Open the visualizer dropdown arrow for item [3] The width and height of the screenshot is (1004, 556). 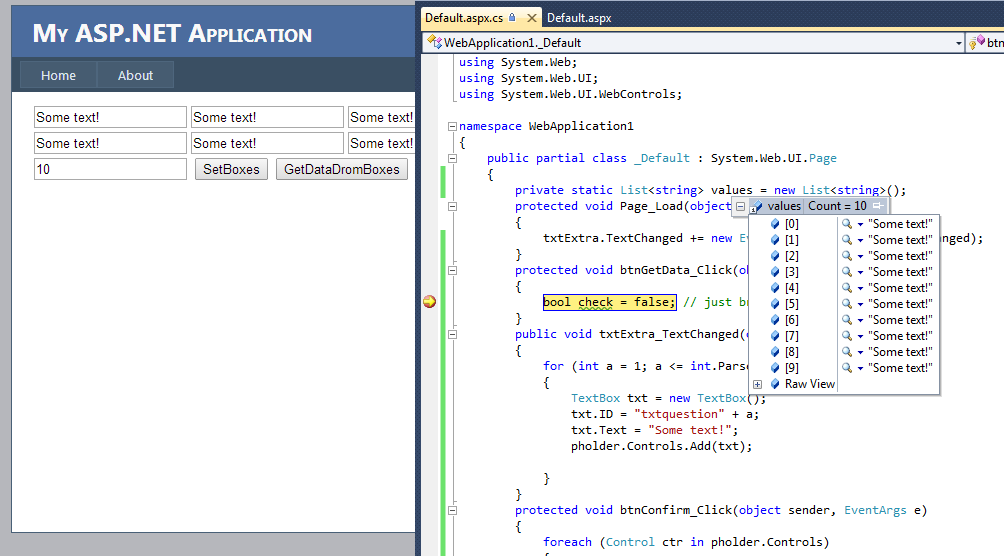coord(860,272)
